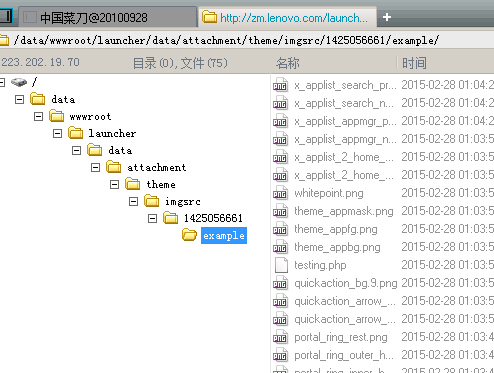Image resolution: width=494 pixels, height=373 pixels.
Task: Click the 1425056661 folder icon
Action: (x=171, y=218)
